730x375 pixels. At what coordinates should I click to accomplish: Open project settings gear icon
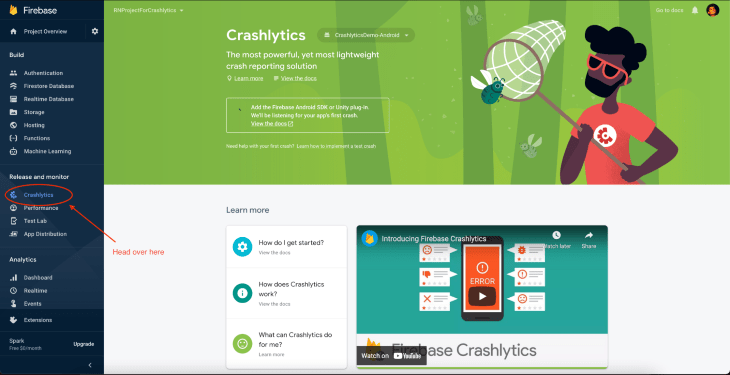(95, 31)
